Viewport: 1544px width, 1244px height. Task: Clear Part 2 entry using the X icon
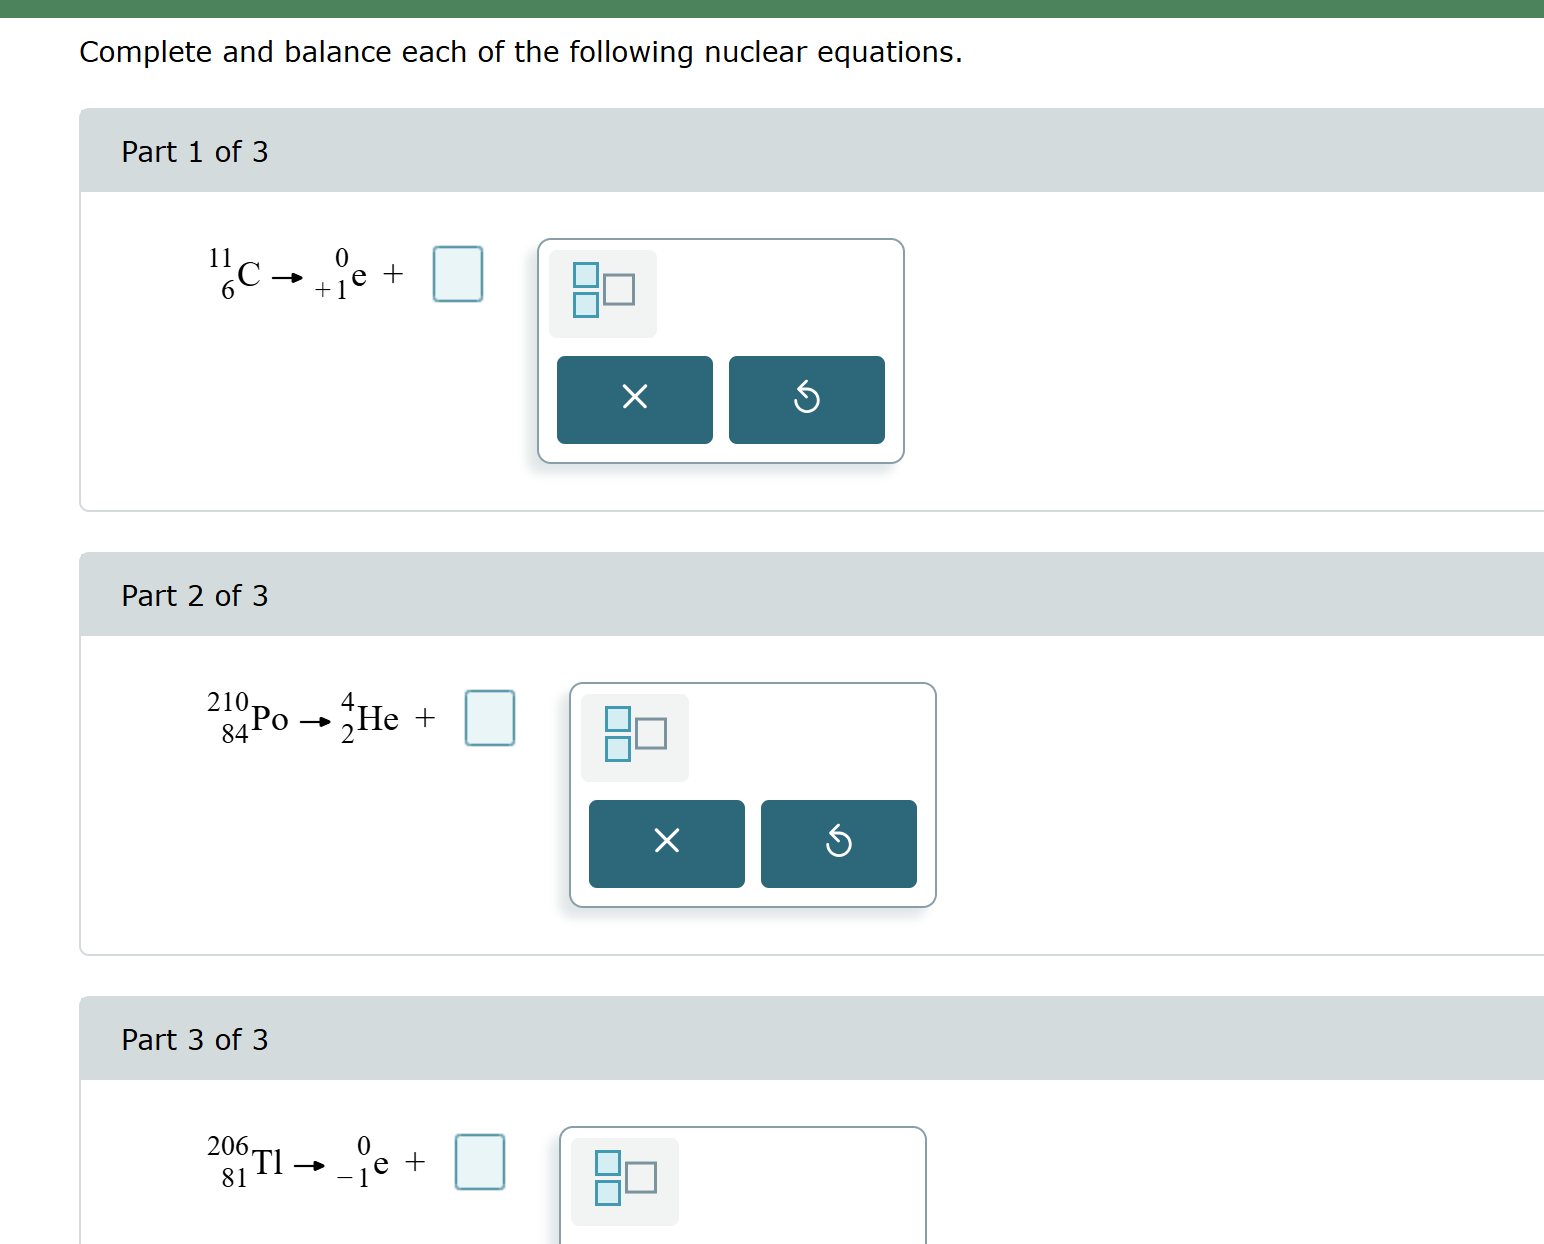pos(666,843)
